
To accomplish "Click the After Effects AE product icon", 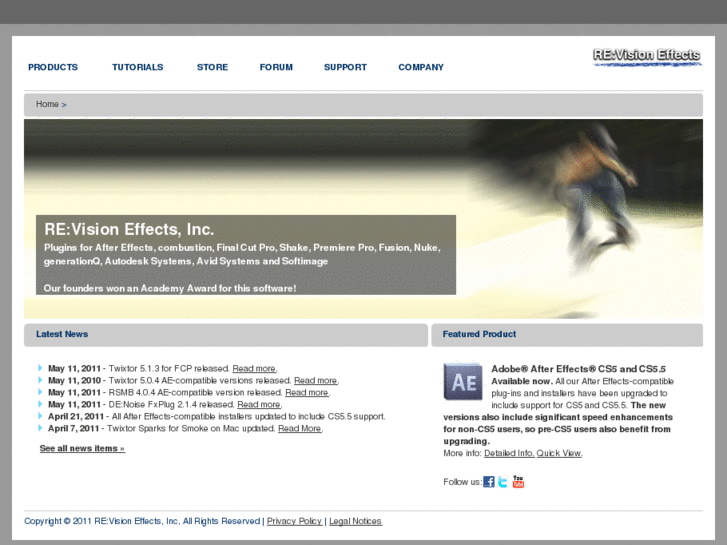I will coord(463,381).
